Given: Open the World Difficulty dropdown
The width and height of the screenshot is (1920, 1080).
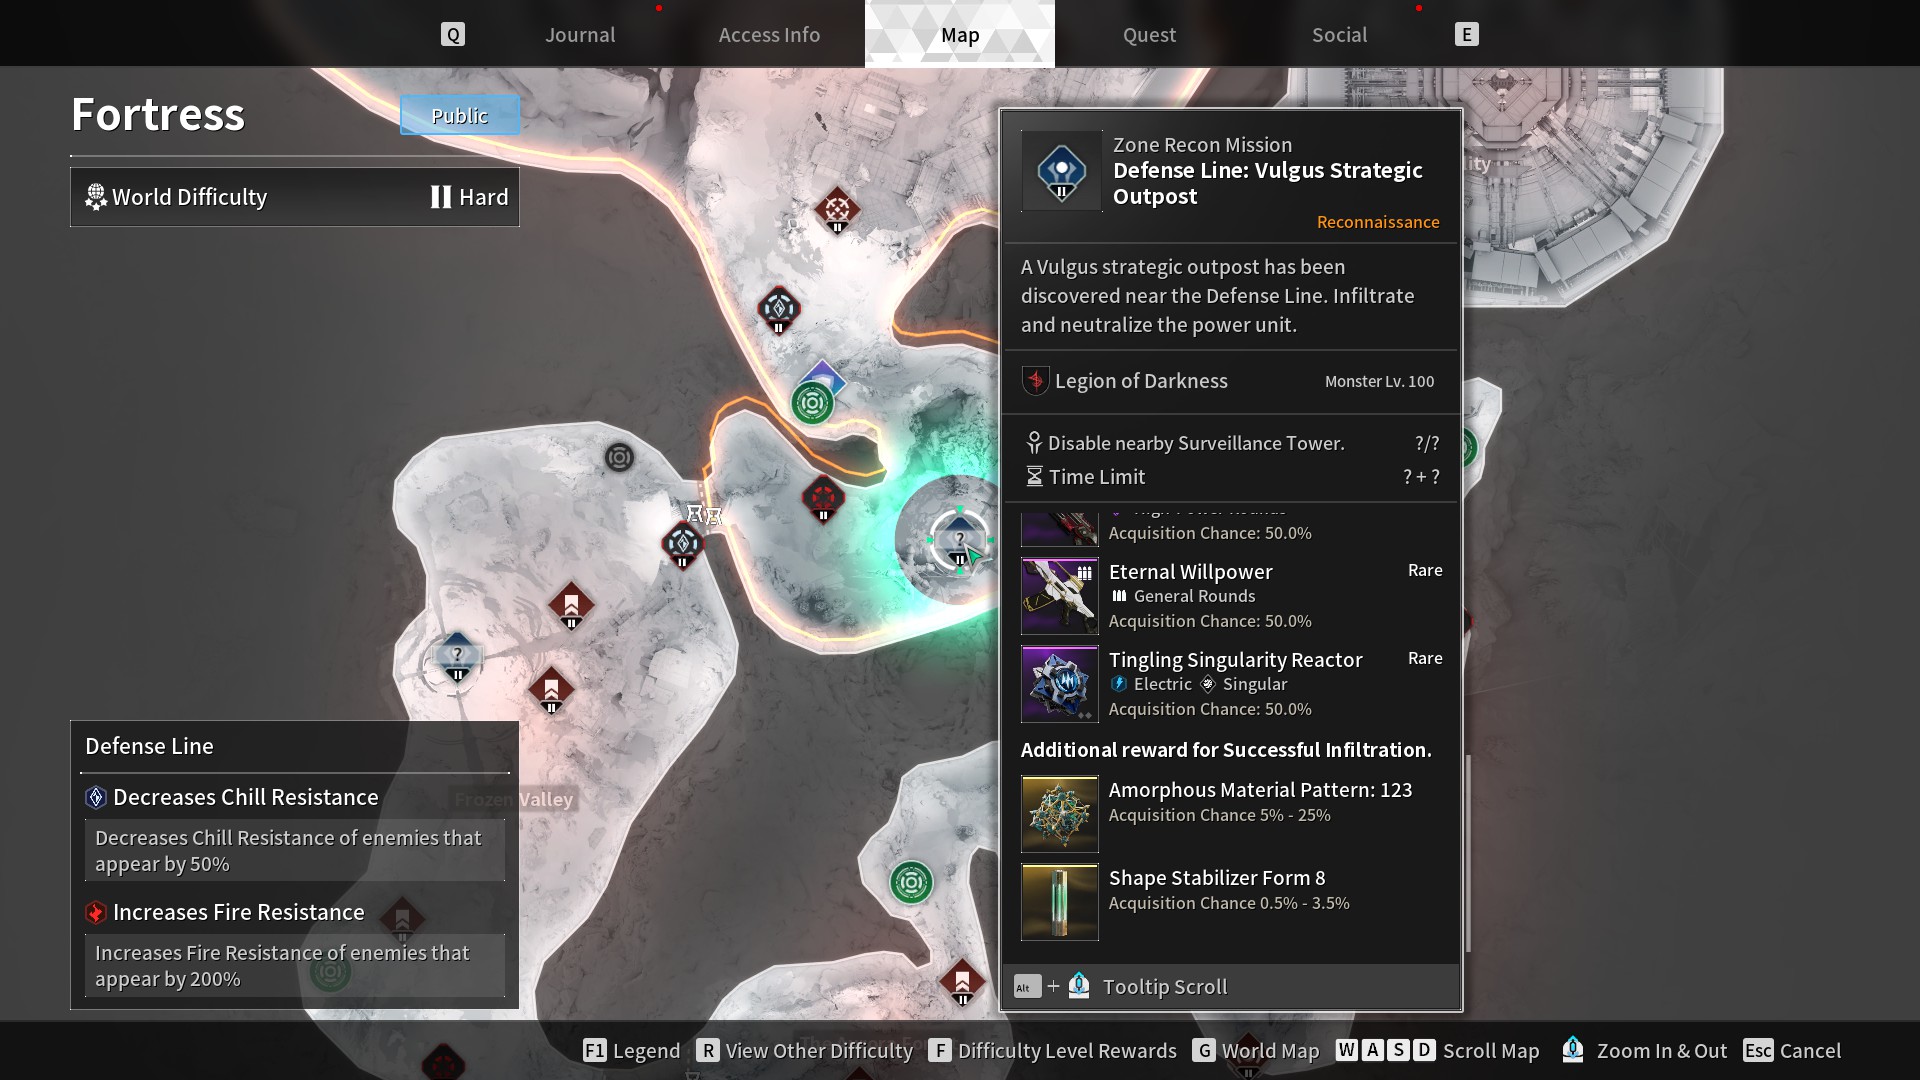Looking at the screenshot, I should pos(294,196).
